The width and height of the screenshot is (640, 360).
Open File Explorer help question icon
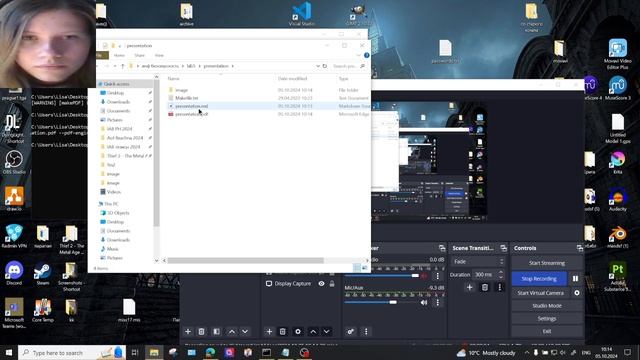pos(367,55)
